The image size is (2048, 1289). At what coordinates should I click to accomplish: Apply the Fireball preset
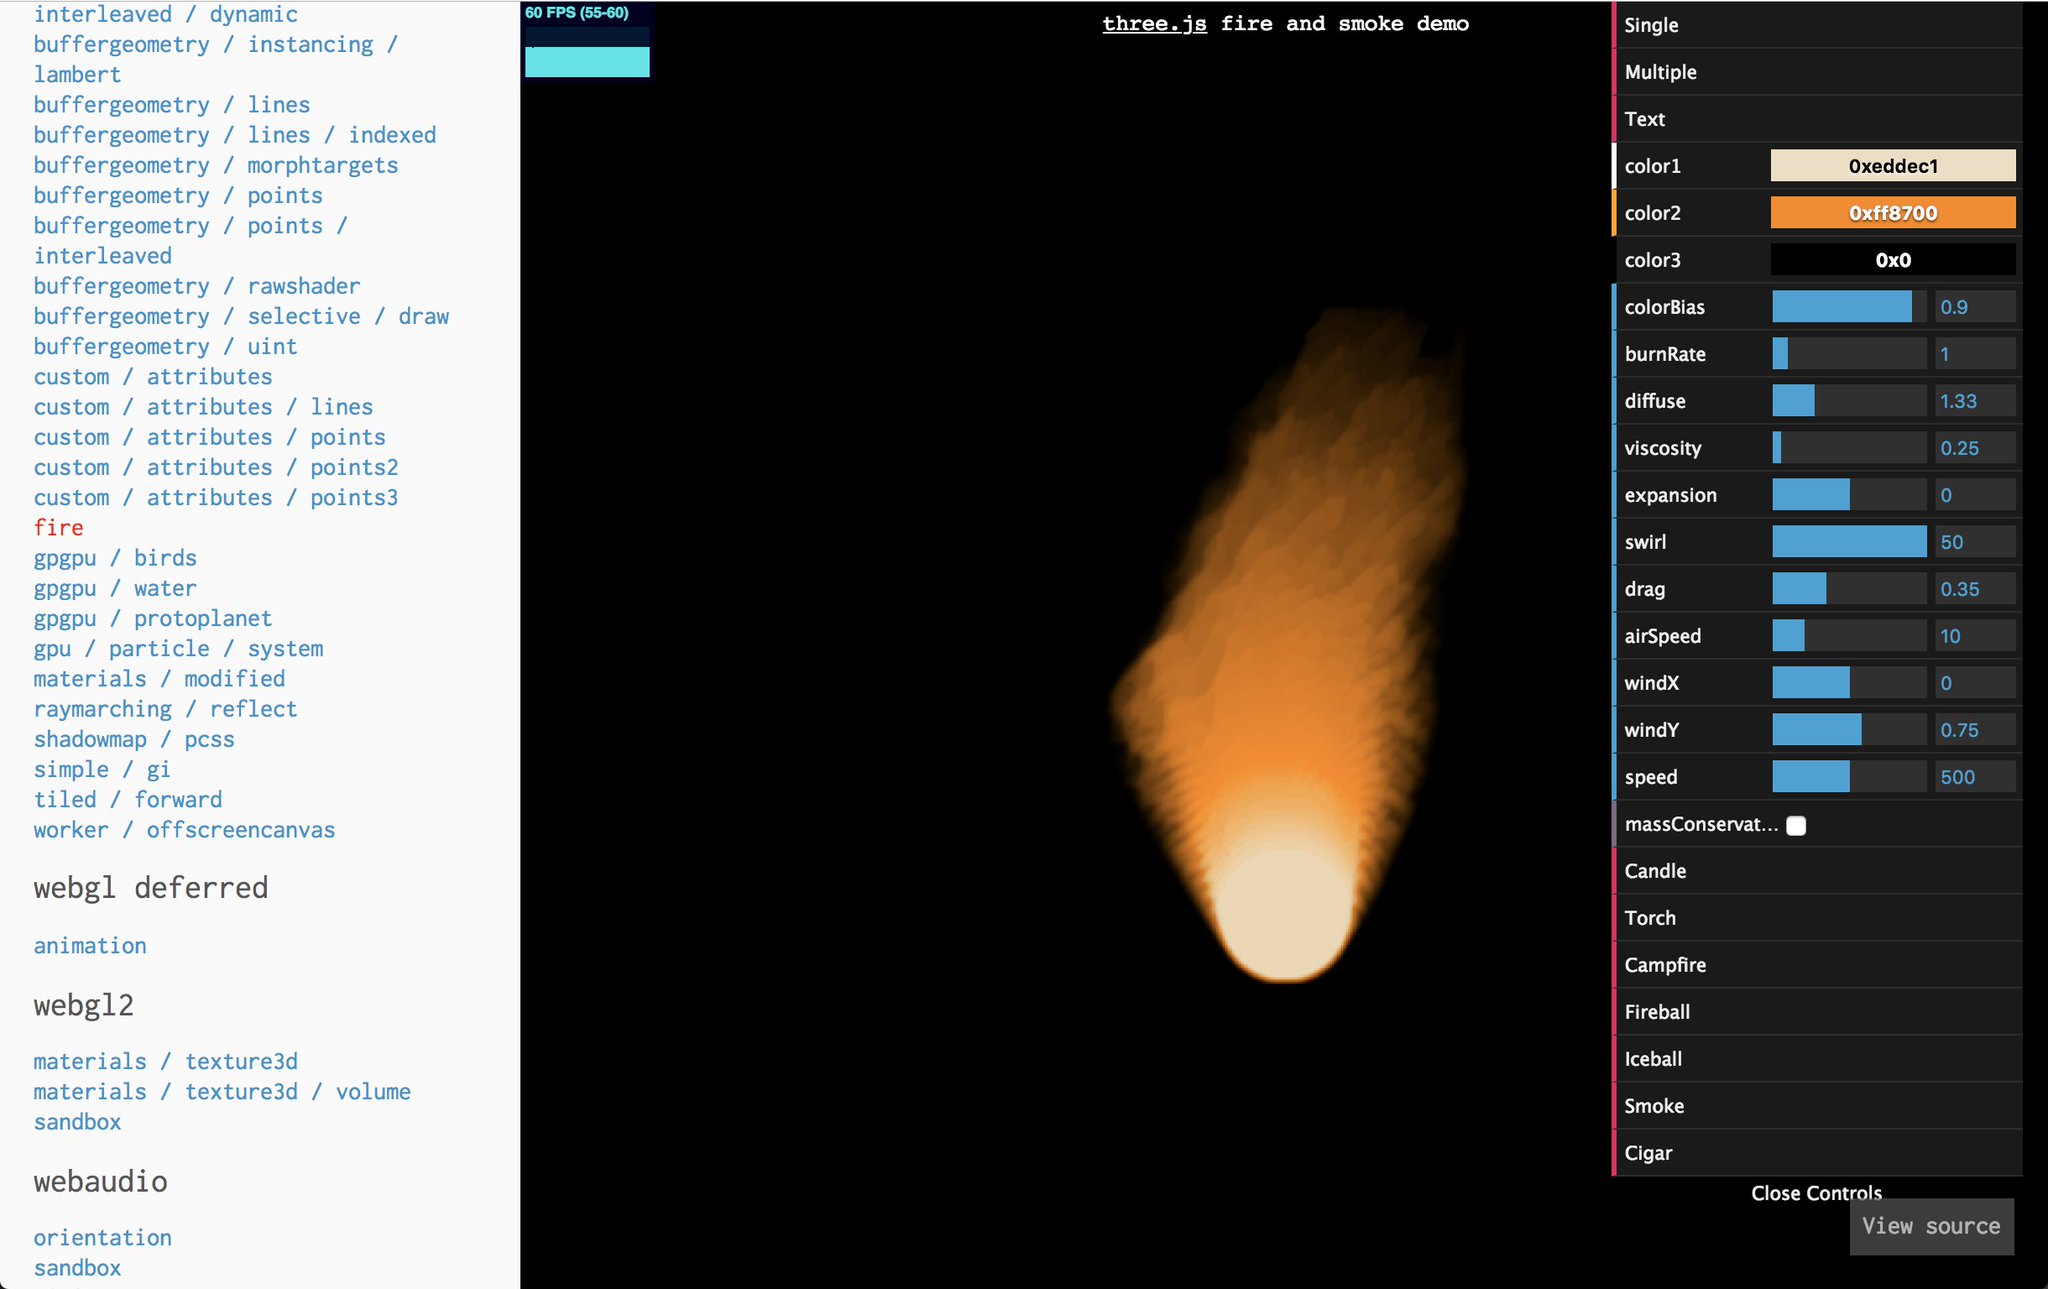pos(1657,1012)
